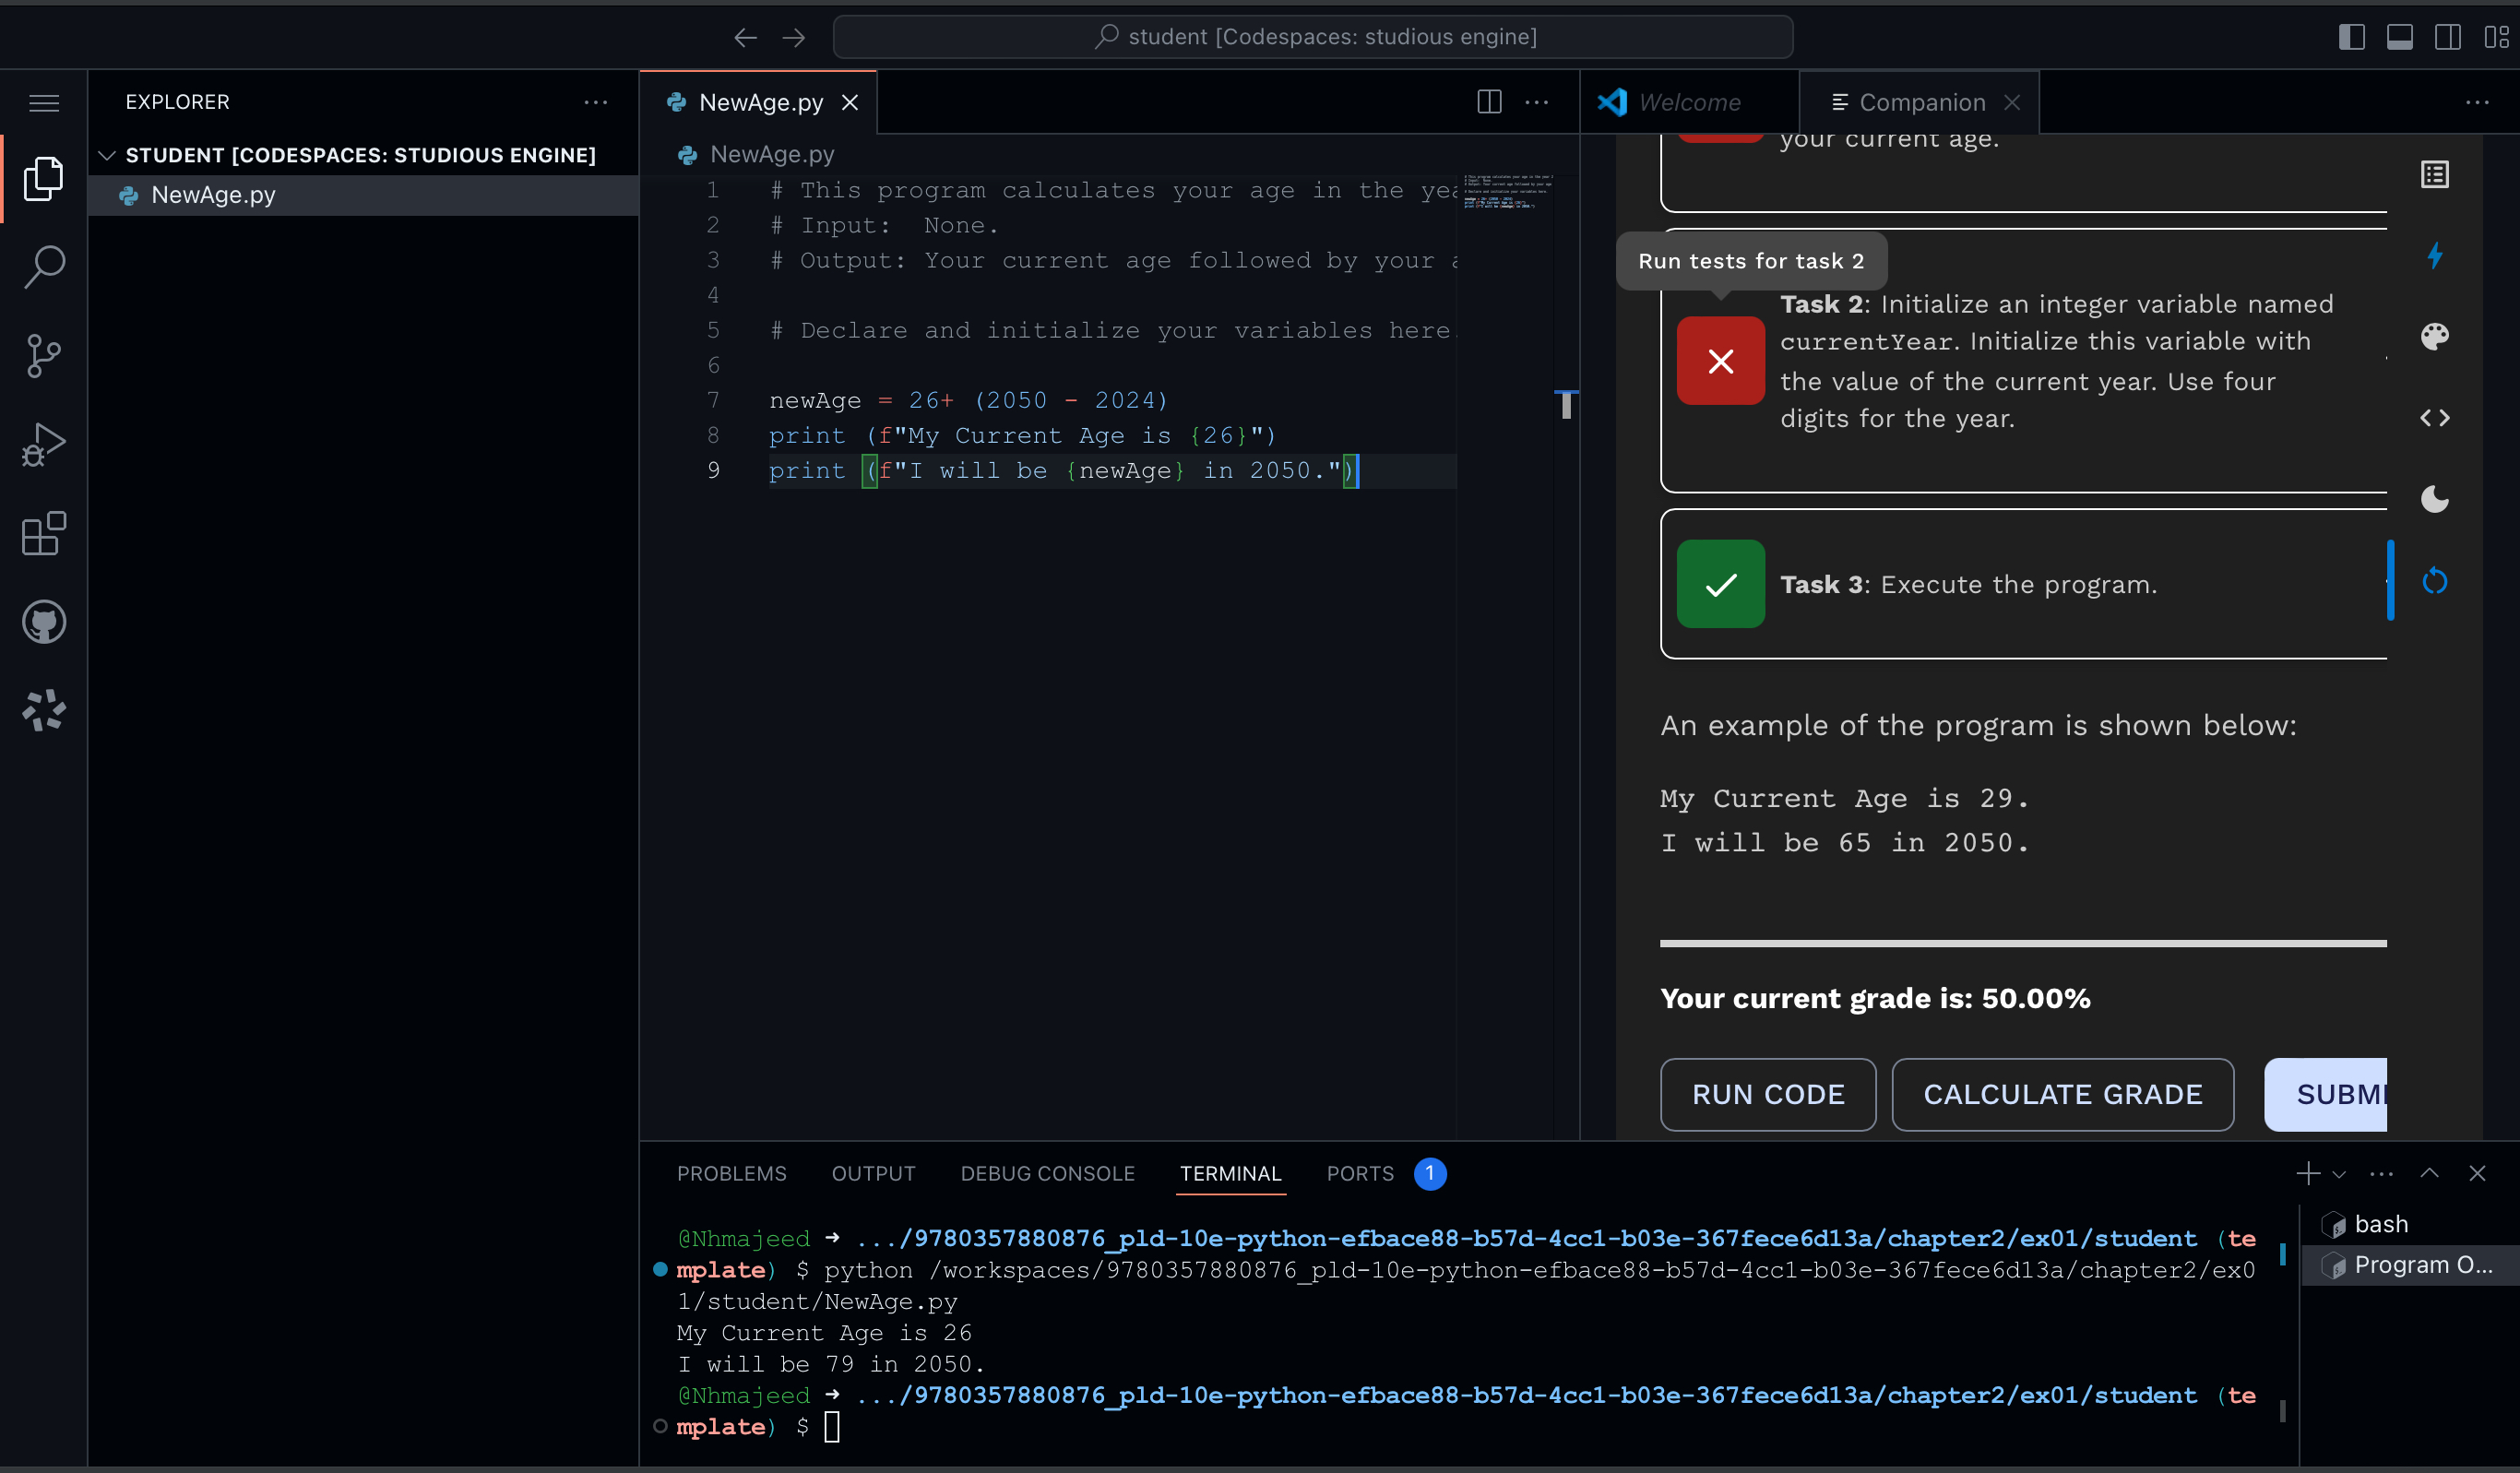This screenshot has height=1473, width=2520.
Task: Maximize the panel with the chevron arrow
Action: click(2430, 1173)
